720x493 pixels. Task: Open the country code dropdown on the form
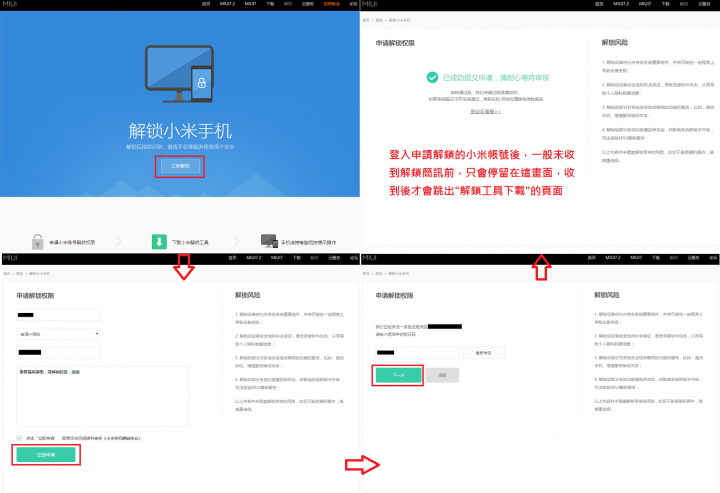(58, 334)
